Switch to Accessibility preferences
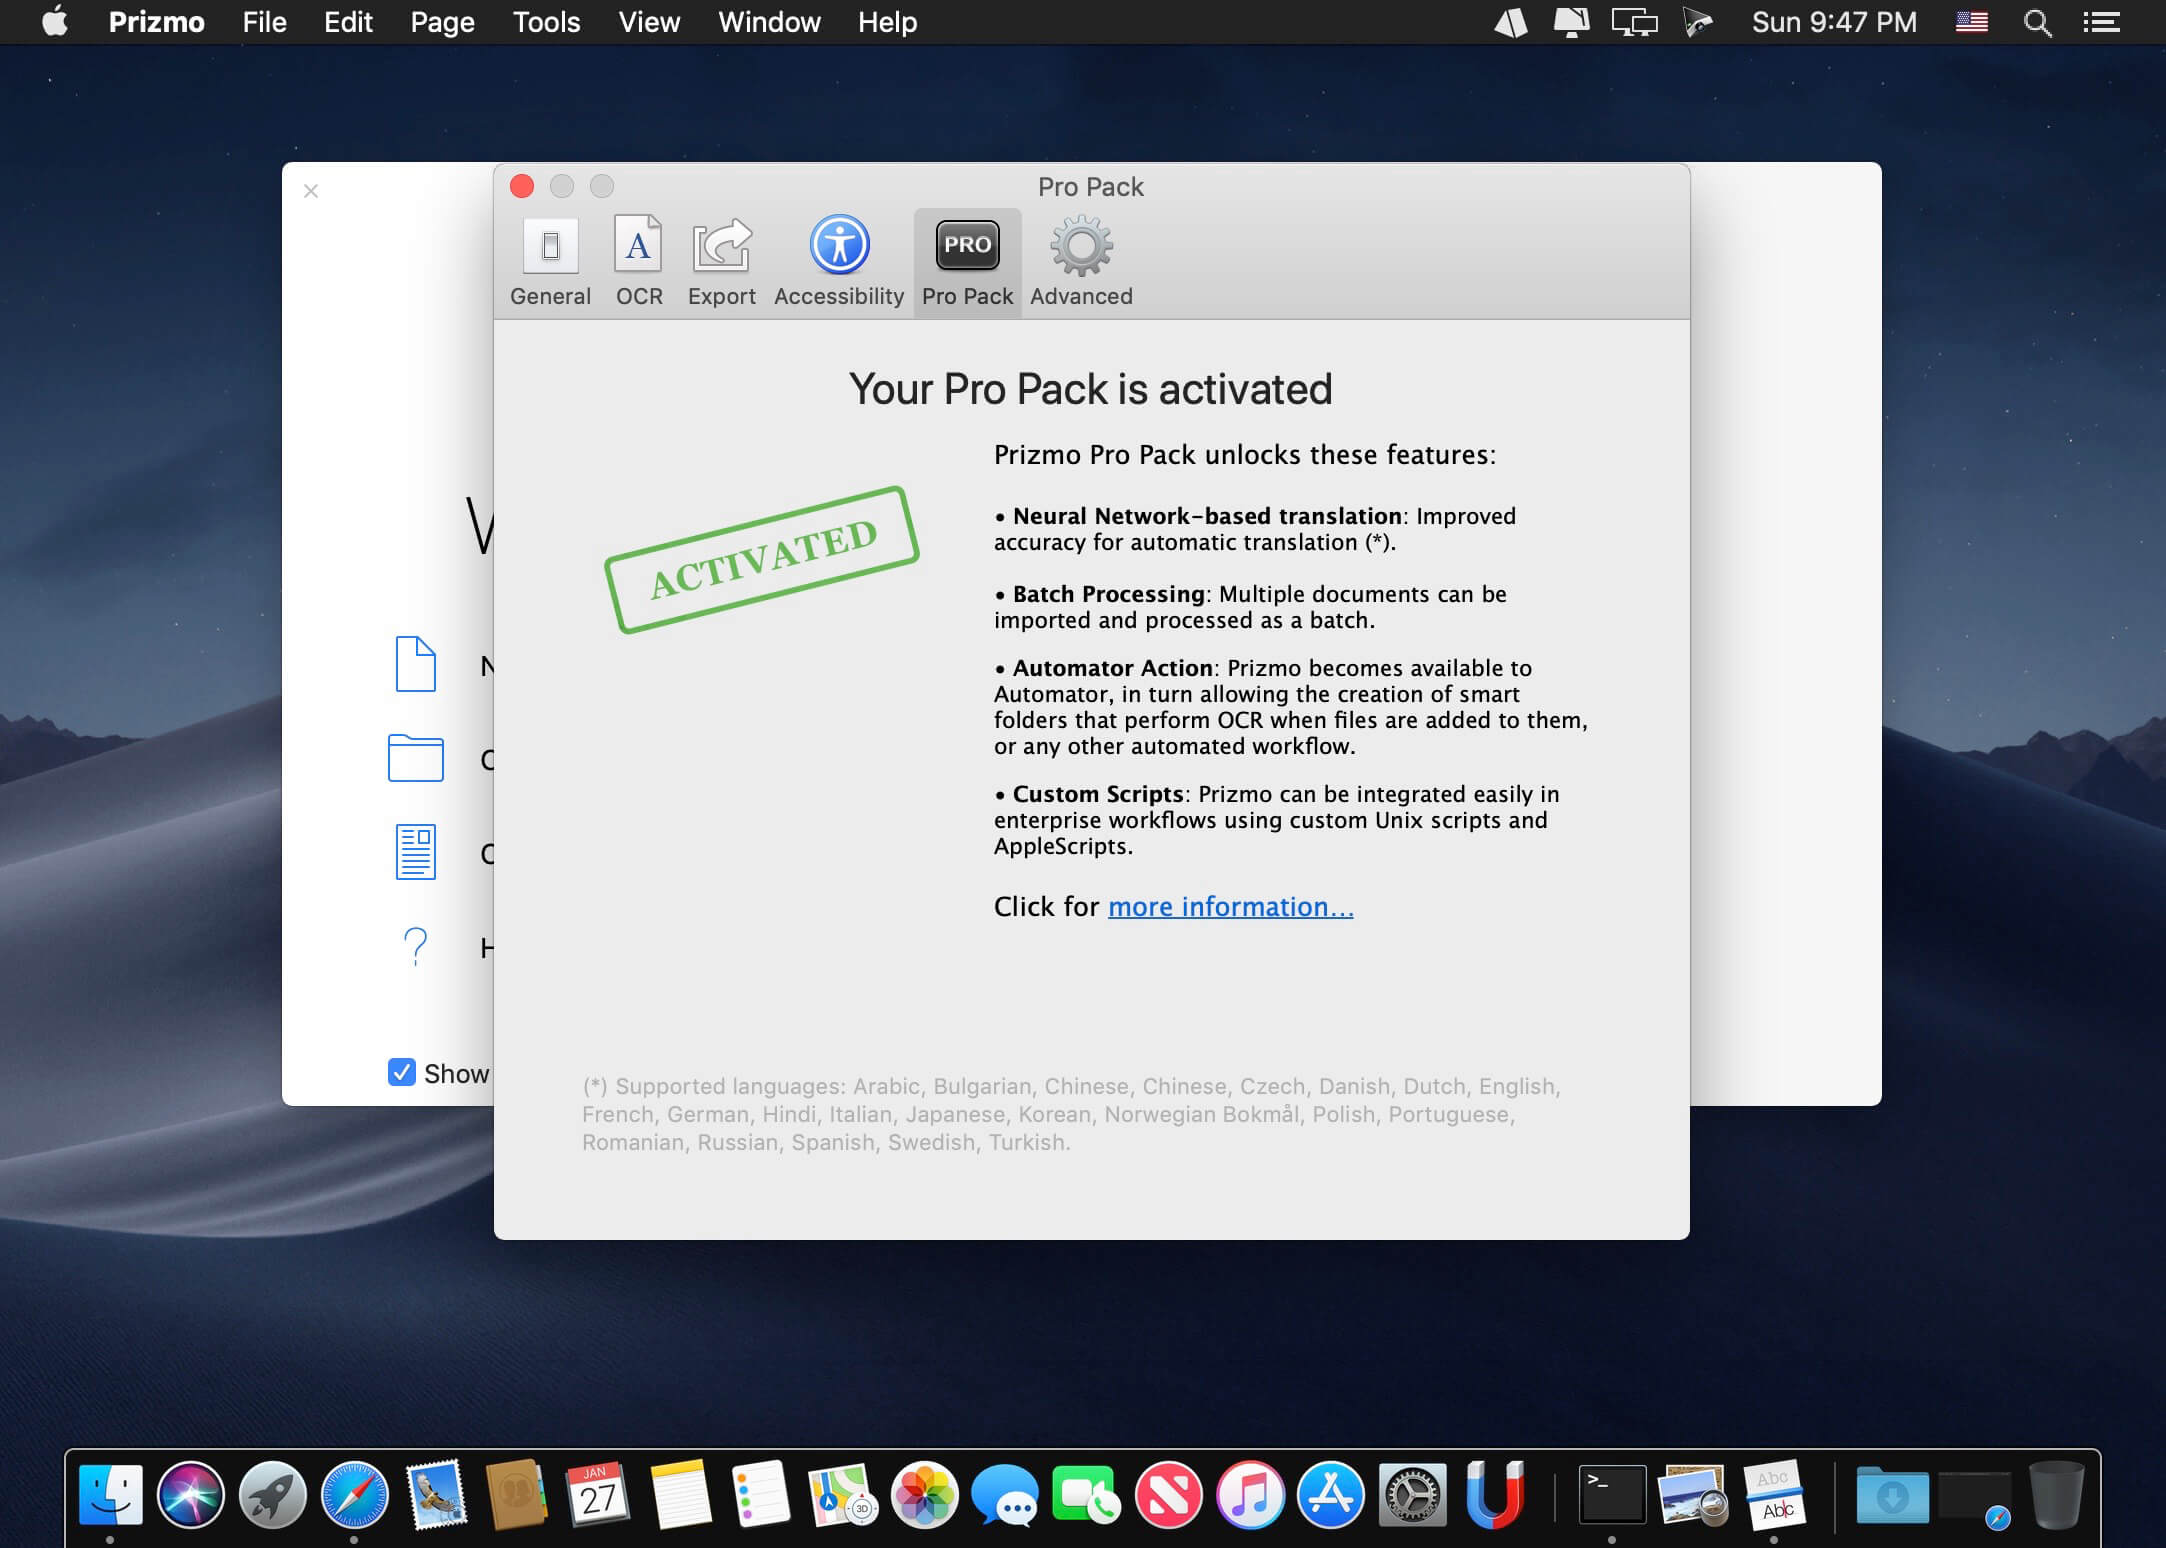2166x1548 pixels. tap(839, 262)
